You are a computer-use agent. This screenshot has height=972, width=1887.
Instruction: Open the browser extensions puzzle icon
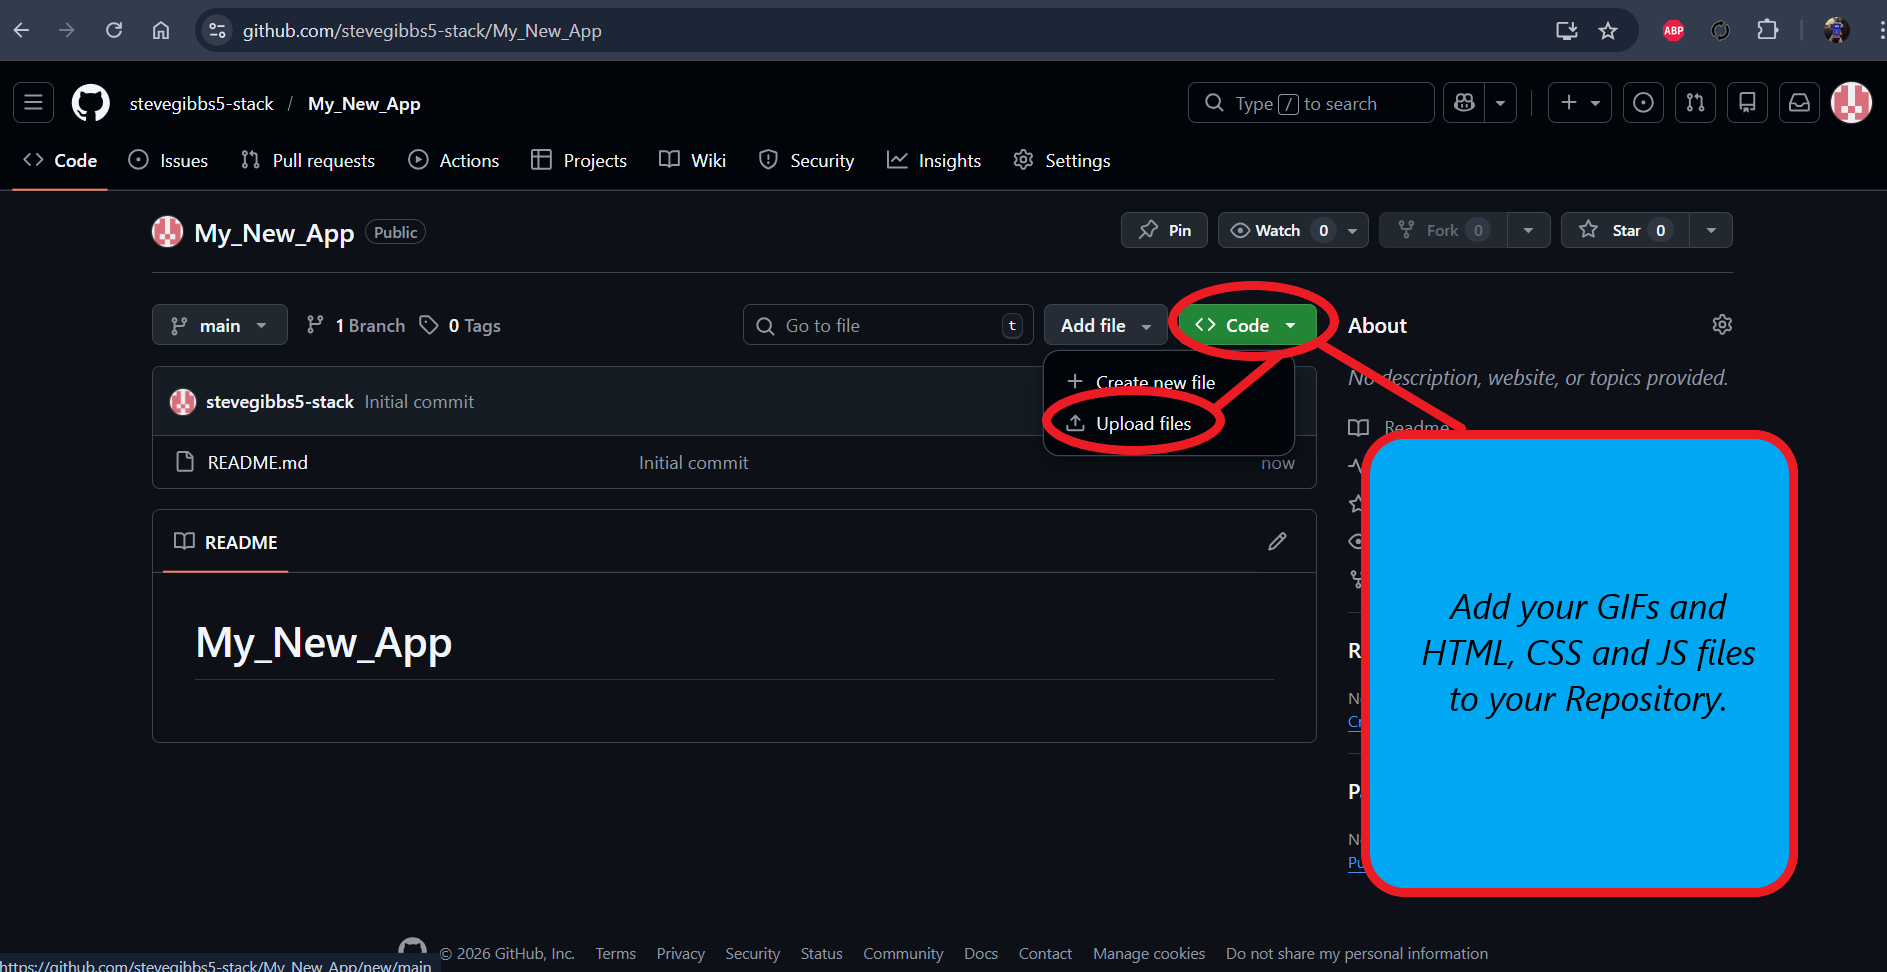click(x=1767, y=30)
